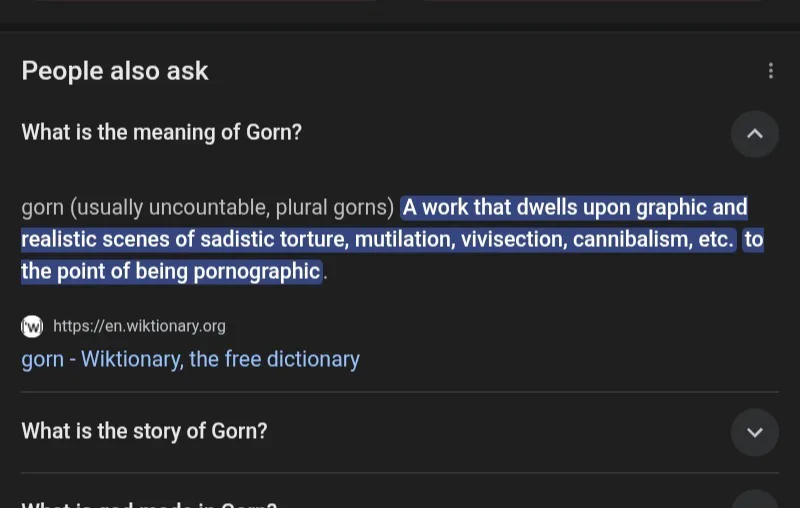800x508 pixels.
Task: Open 'gorn - Wiktionary, the free dictionary' link
Action: [x=190, y=359]
